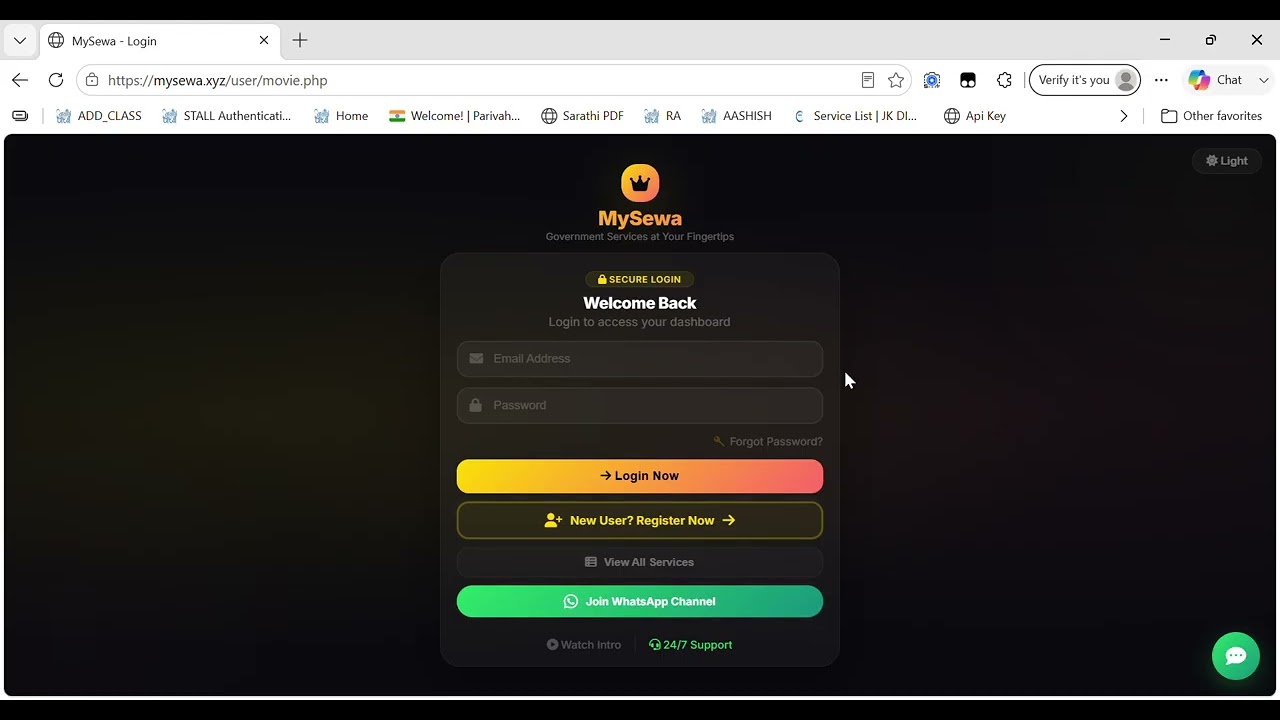Click the blue gear-shaped extension icon in toolbar

pos(932,80)
